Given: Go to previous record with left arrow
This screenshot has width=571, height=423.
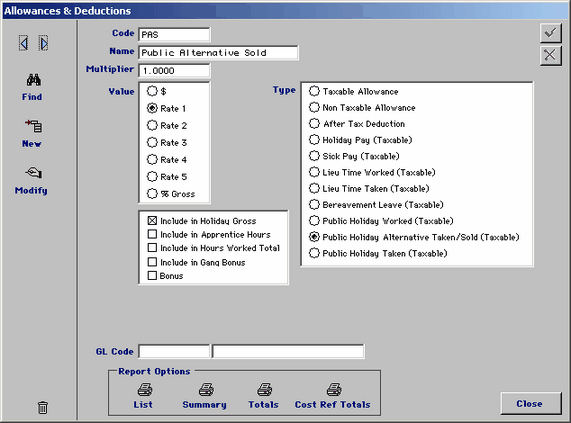Looking at the screenshot, I should point(24,44).
